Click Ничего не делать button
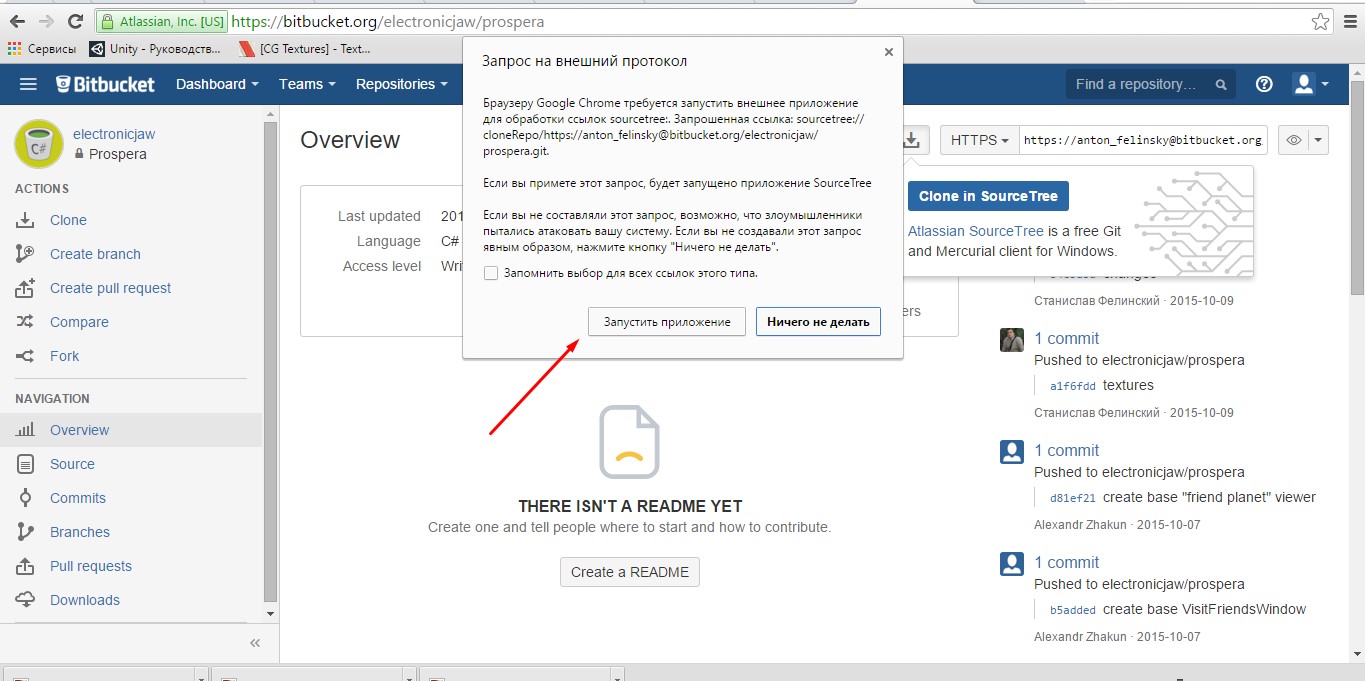The image size is (1365, 681). tap(818, 322)
